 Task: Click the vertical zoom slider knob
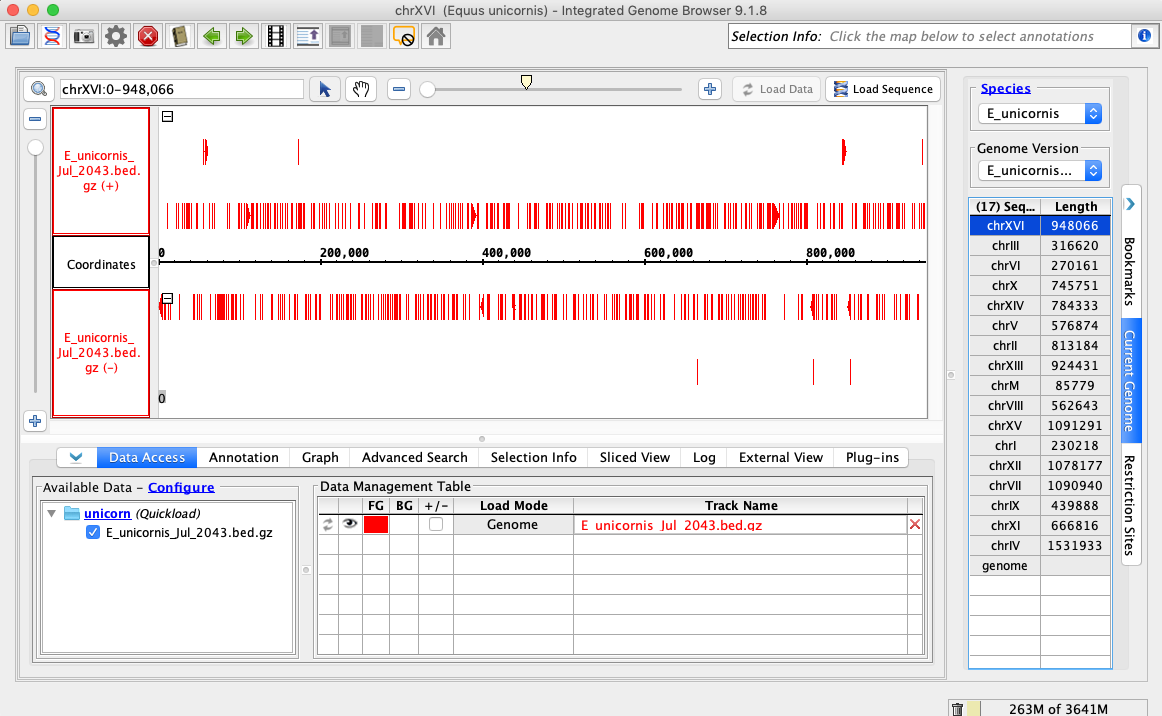point(35,147)
